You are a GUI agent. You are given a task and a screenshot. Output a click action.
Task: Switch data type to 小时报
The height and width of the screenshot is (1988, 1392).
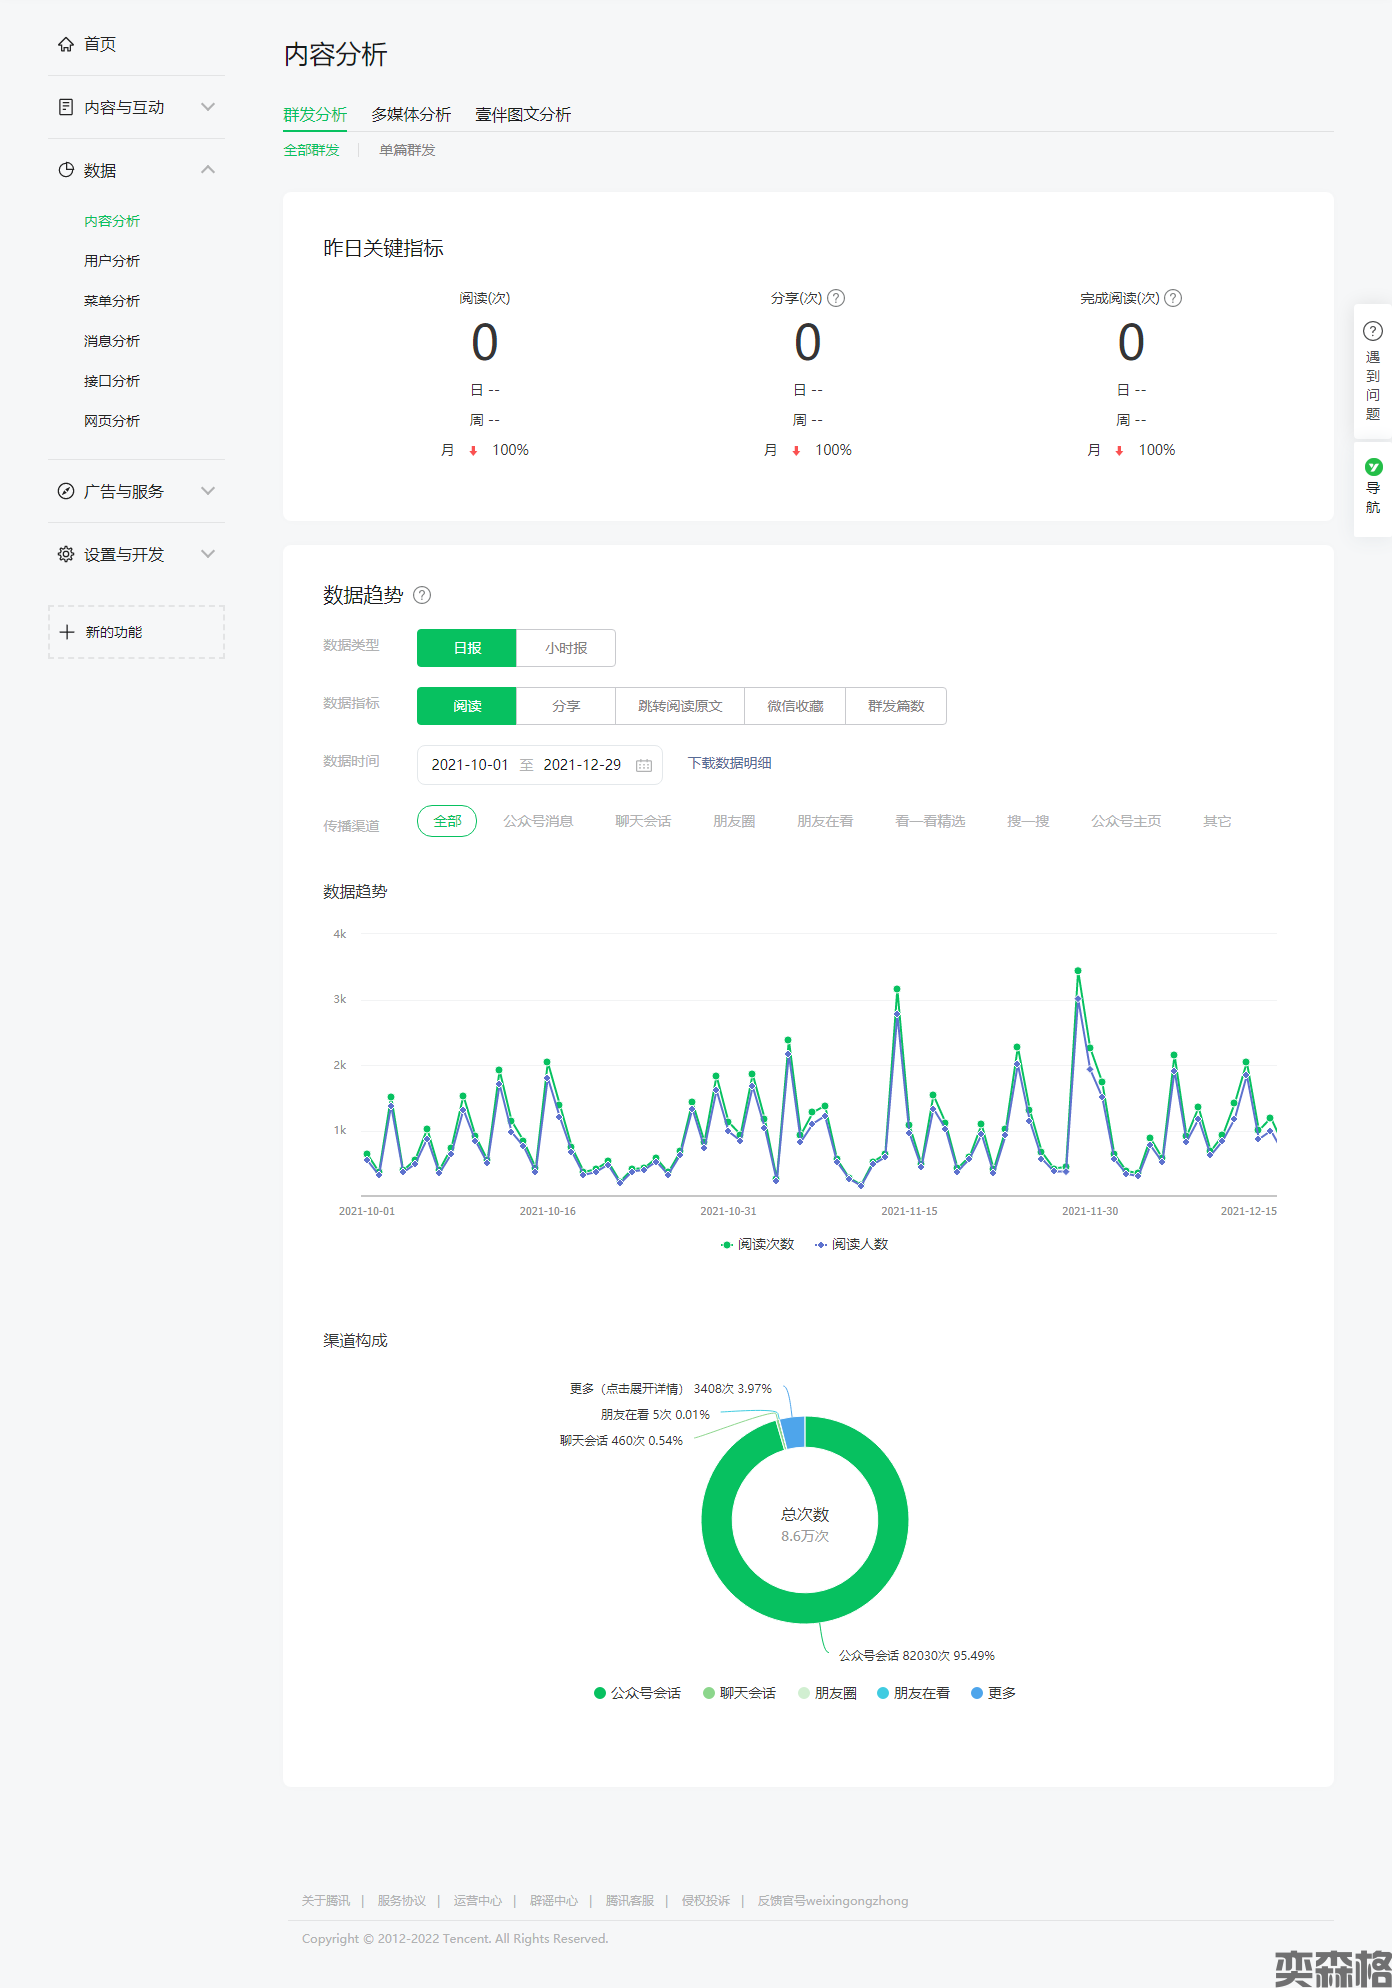(566, 648)
